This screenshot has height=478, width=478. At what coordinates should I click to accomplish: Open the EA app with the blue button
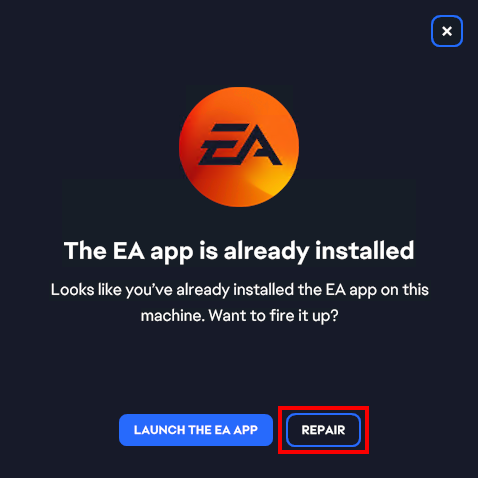tap(196, 430)
